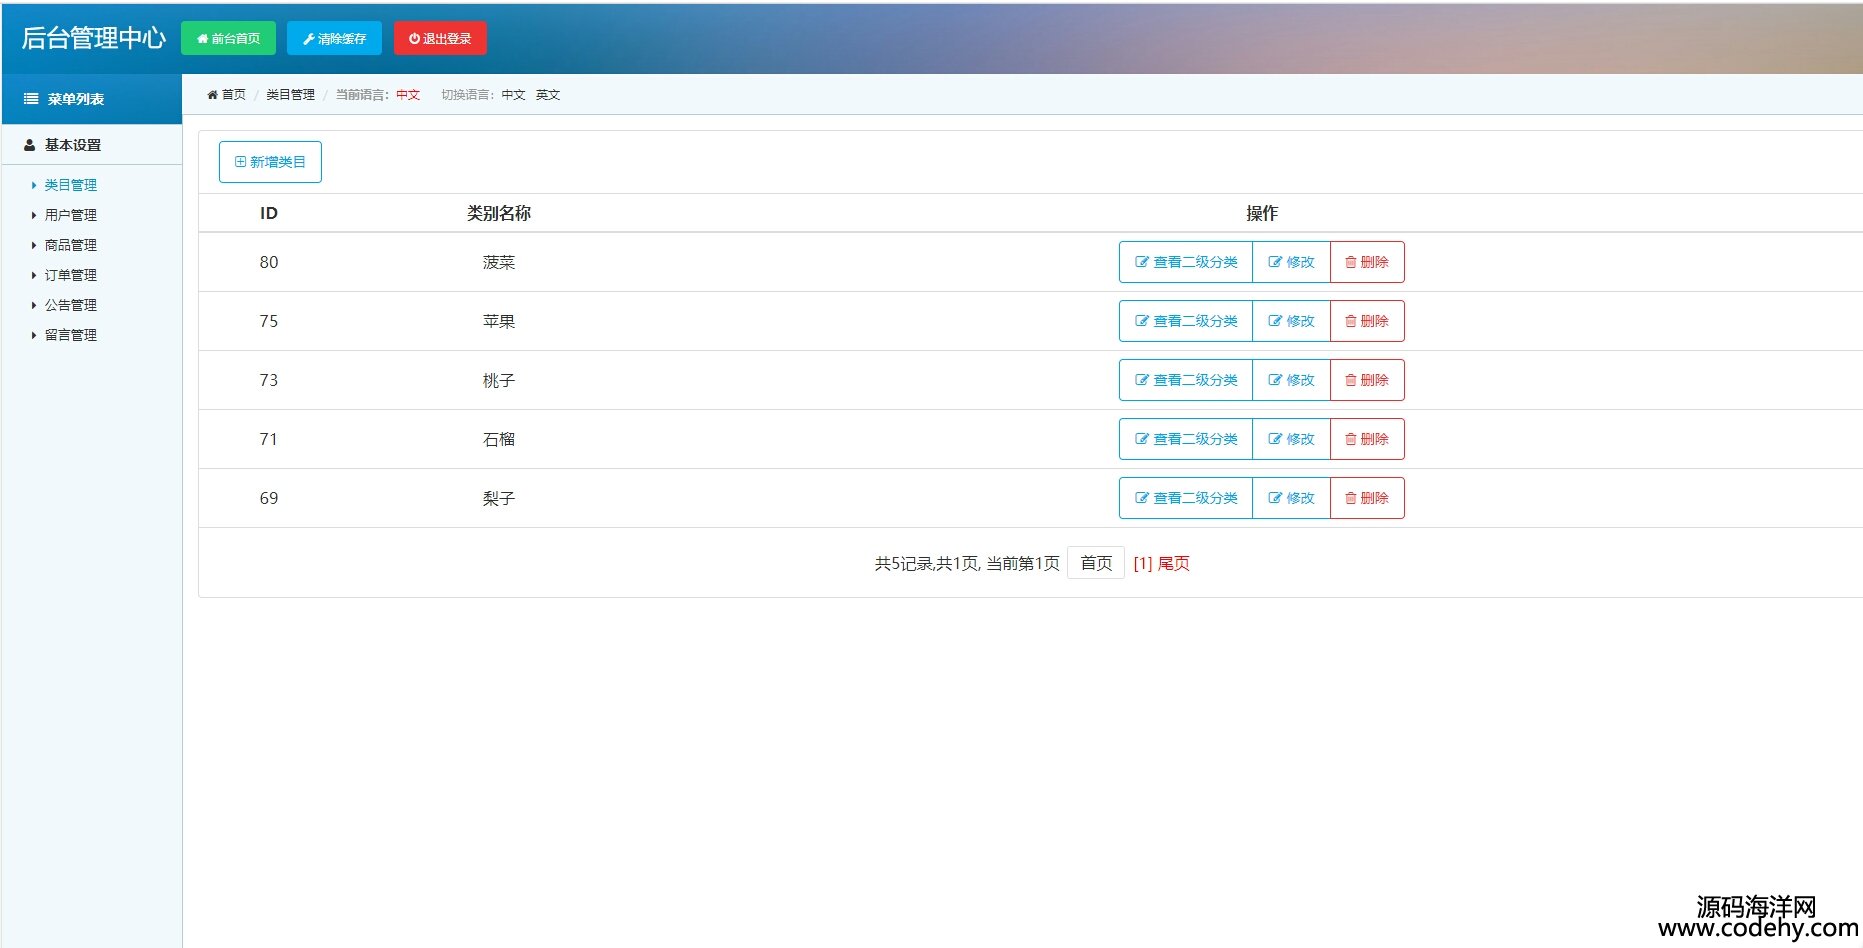Screen dimensions: 1863x948
Task: Click the ID column header
Action: point(269,213)
